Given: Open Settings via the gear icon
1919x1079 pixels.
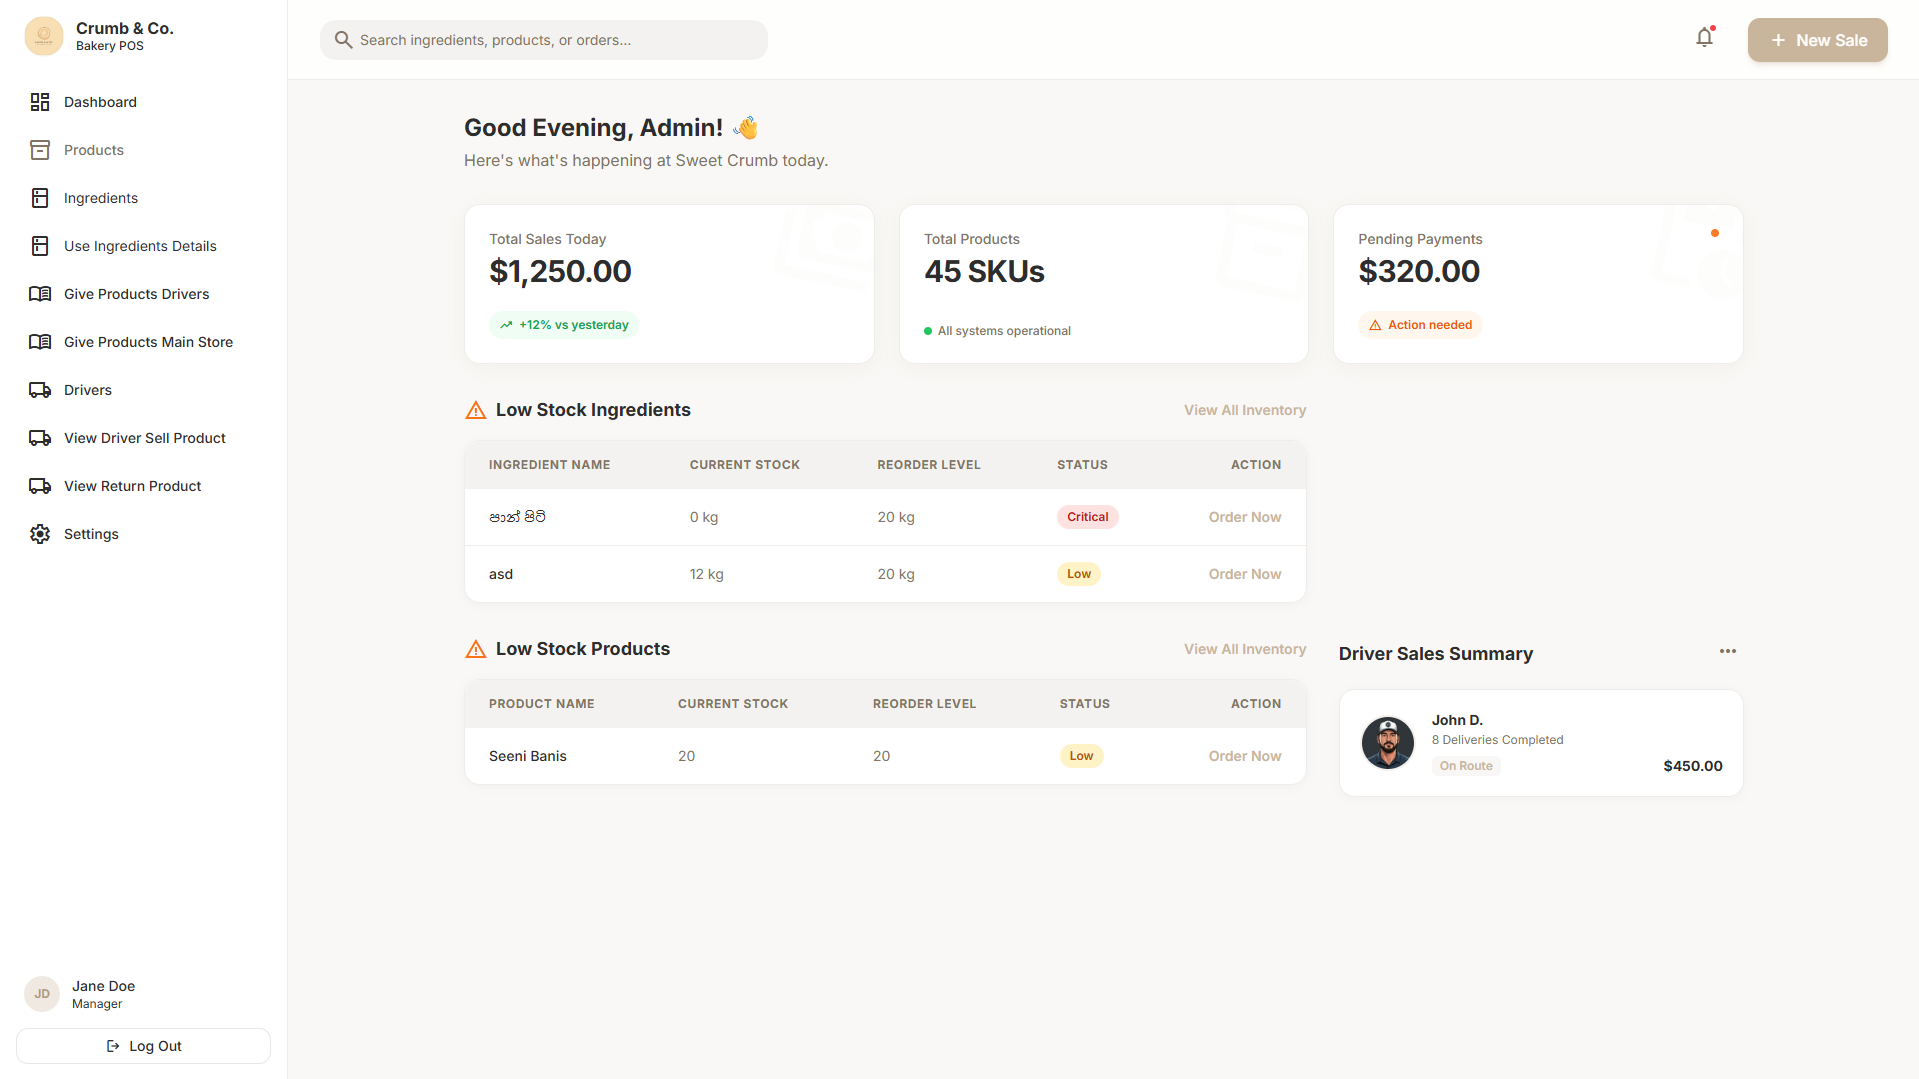Looking at the screenshot, I should [x=40, y=534].
